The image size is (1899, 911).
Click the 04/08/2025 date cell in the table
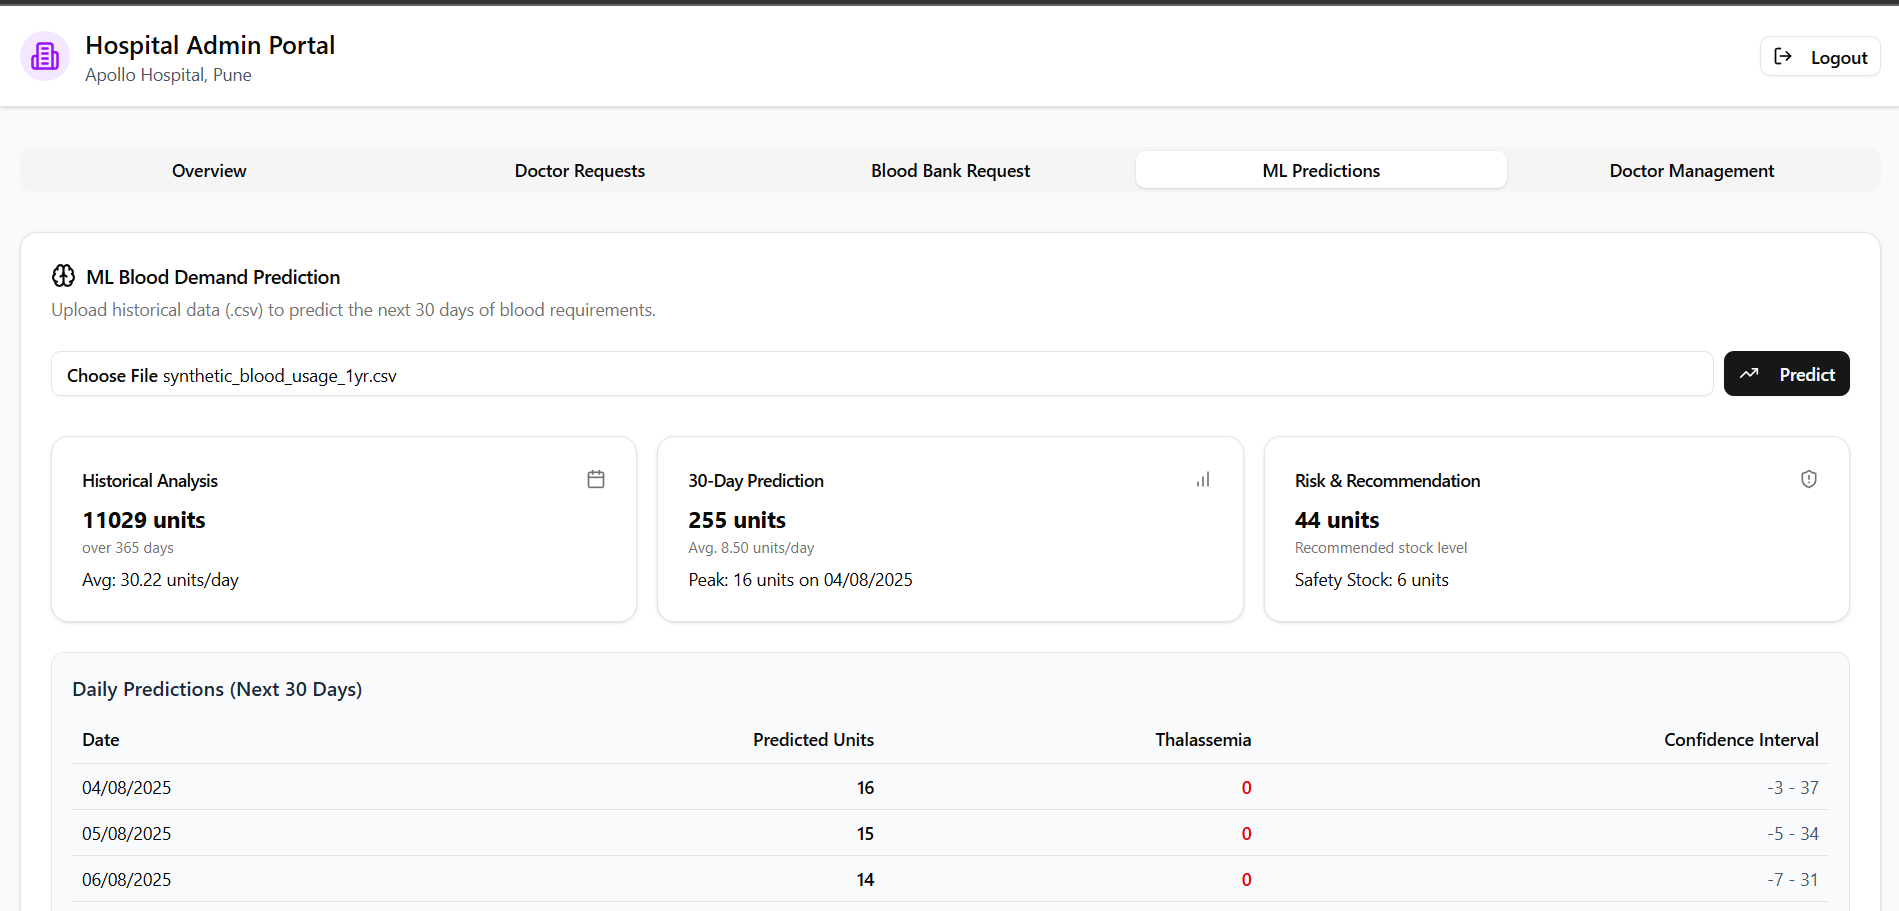[126, 788]
